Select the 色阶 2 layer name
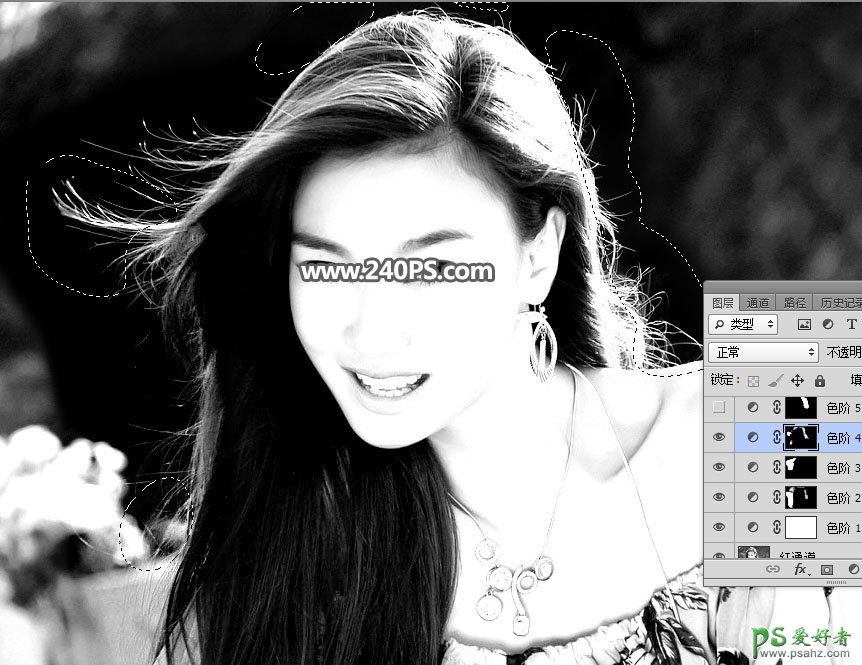Screen dimensions: 862x665 click(x=844, y=497)
